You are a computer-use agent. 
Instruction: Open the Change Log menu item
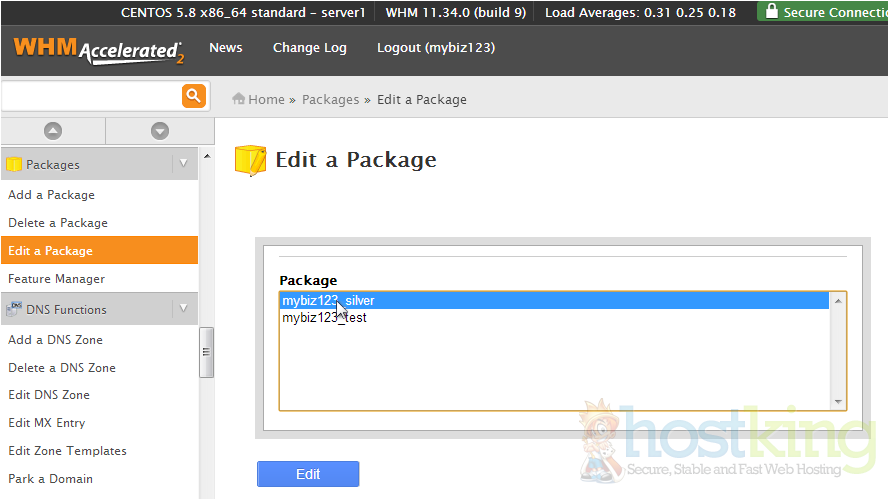point(310,48)
